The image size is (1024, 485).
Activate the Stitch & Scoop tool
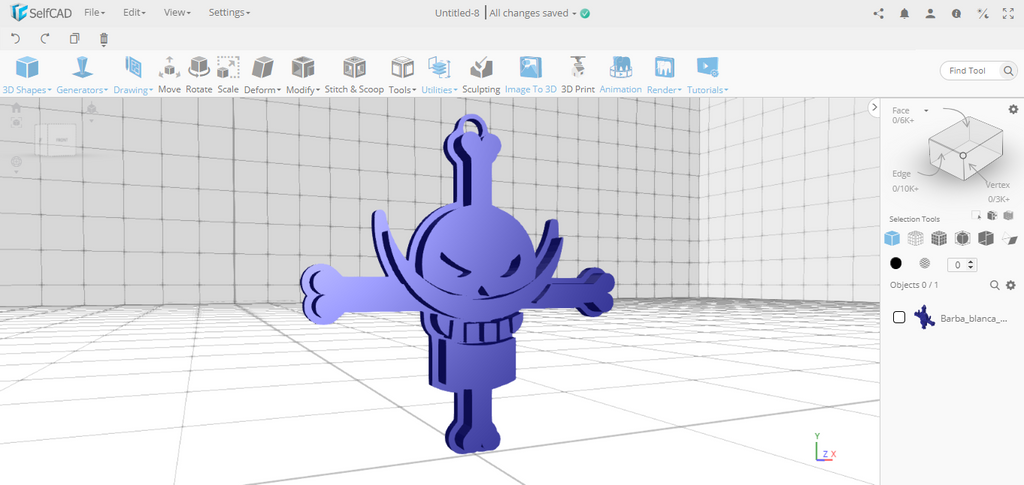pos(354,75)
